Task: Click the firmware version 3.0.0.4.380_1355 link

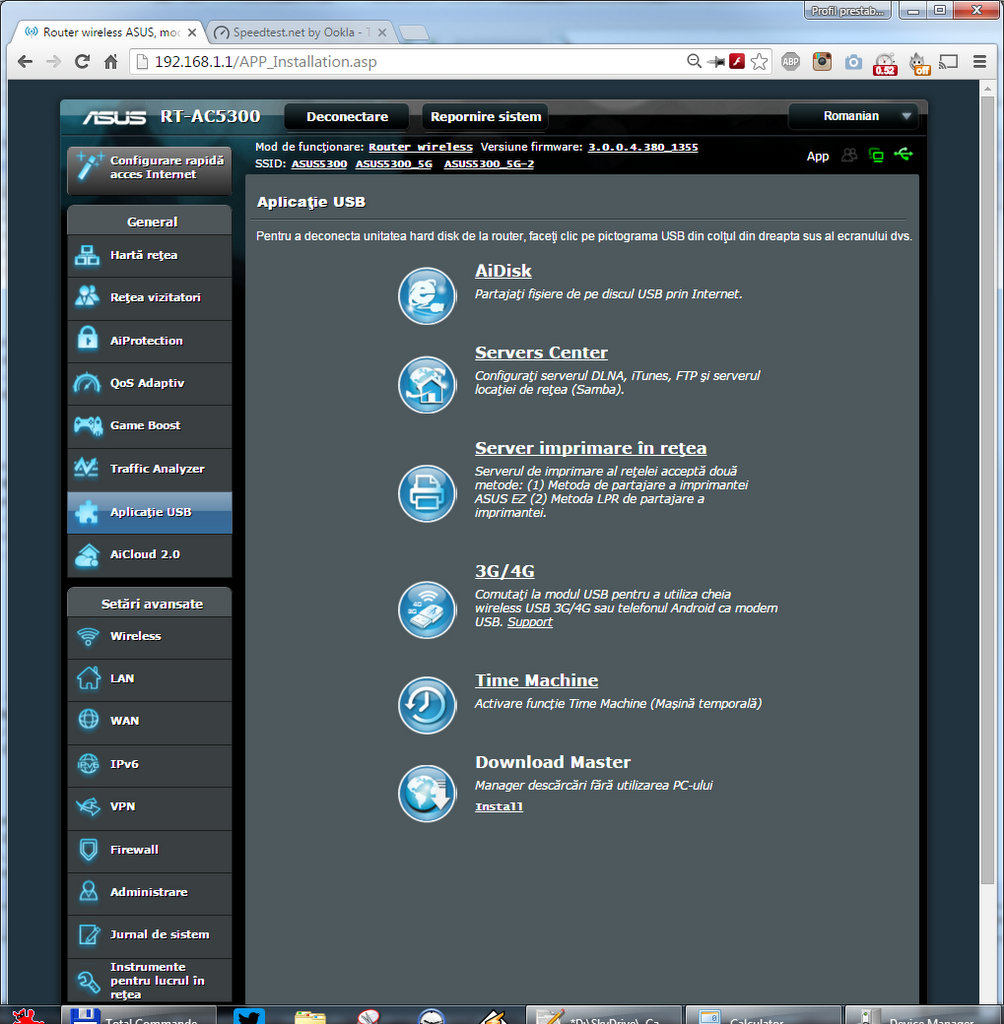Action: click(643, 148)
